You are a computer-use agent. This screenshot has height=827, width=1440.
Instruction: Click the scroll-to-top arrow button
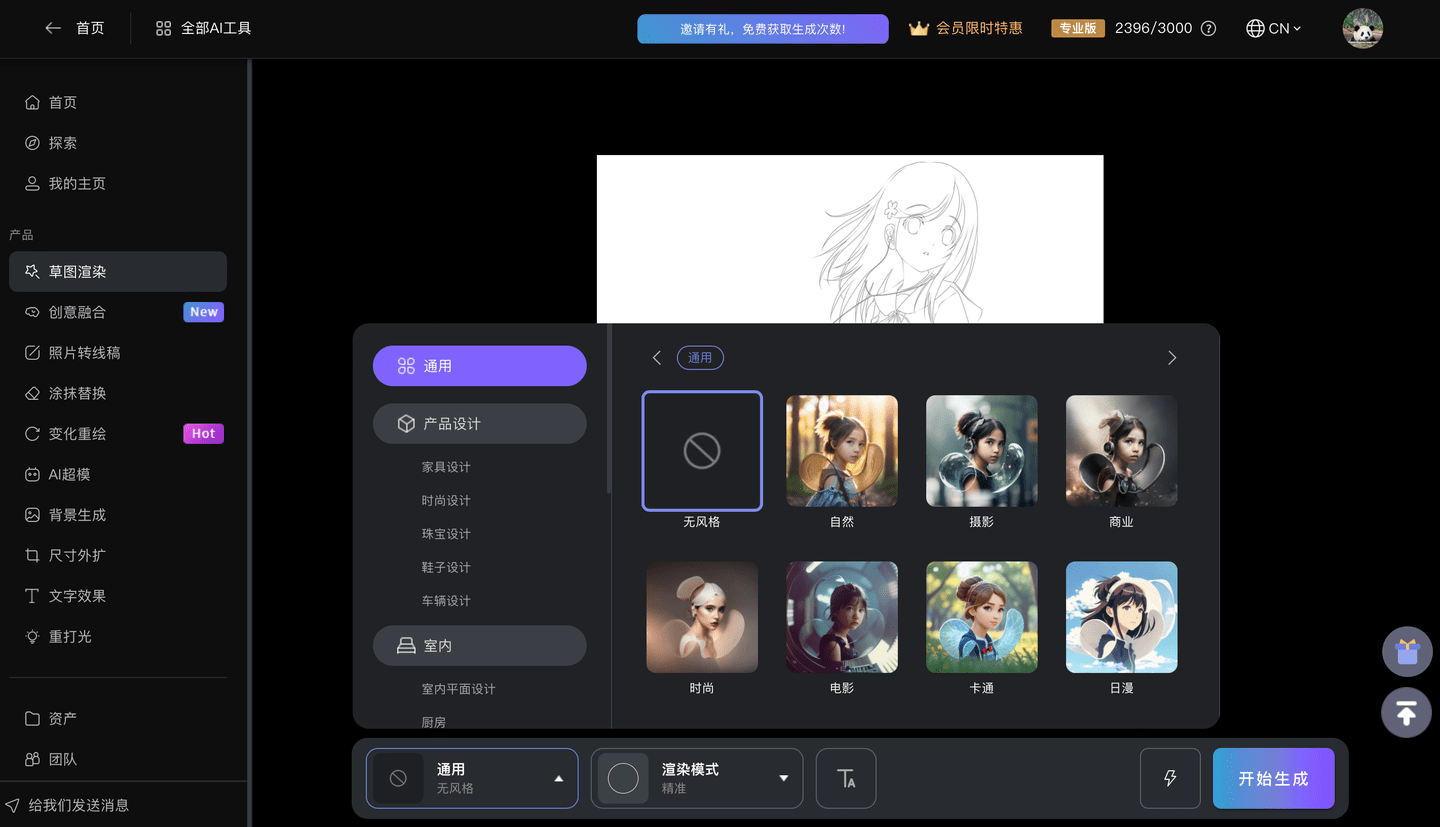click(1407, 713)
